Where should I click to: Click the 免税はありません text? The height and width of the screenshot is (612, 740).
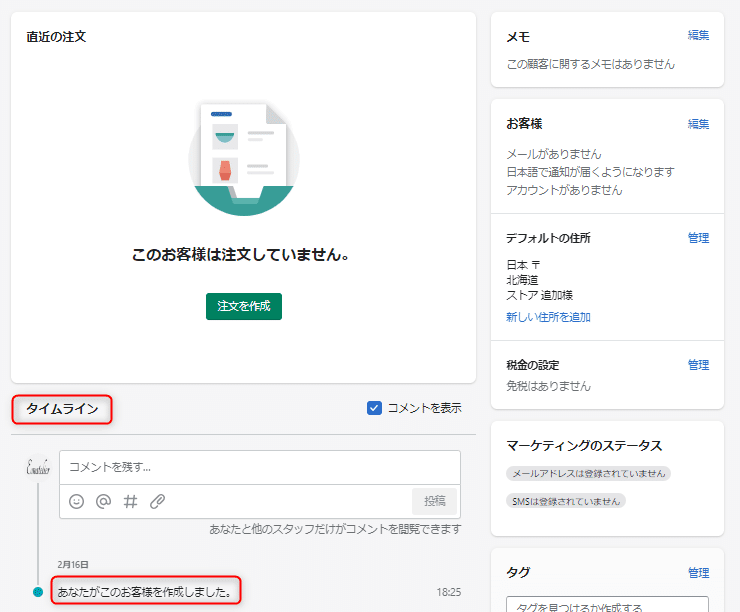(548, 386)
